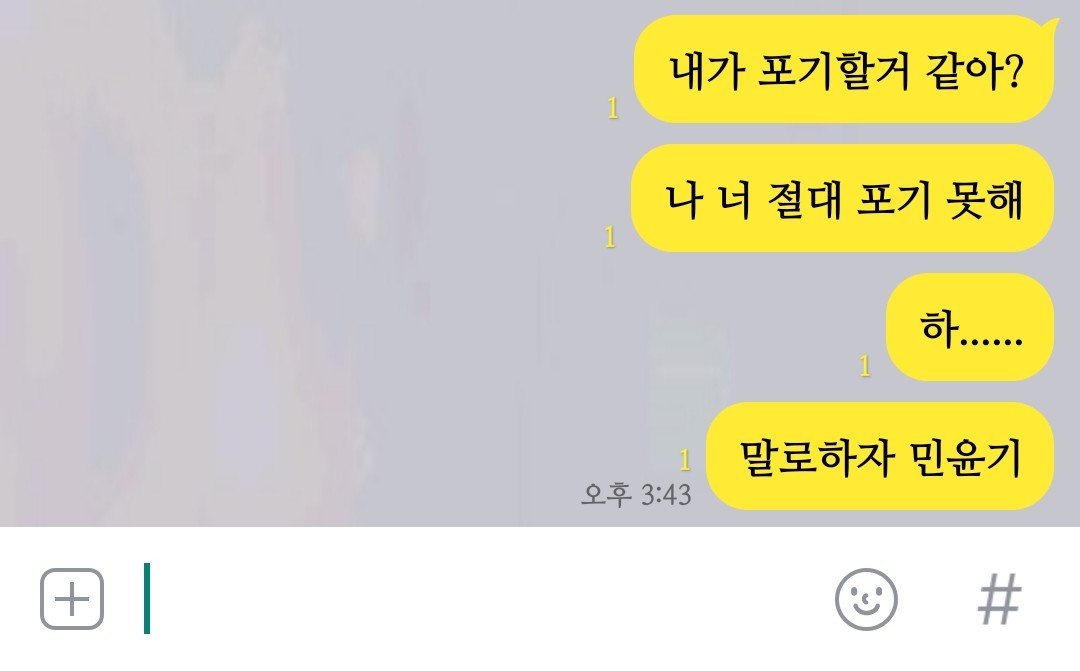Open the emoticon smiley picker
The height and width of the screenshot is (671, 1080).
coord(866,599)
